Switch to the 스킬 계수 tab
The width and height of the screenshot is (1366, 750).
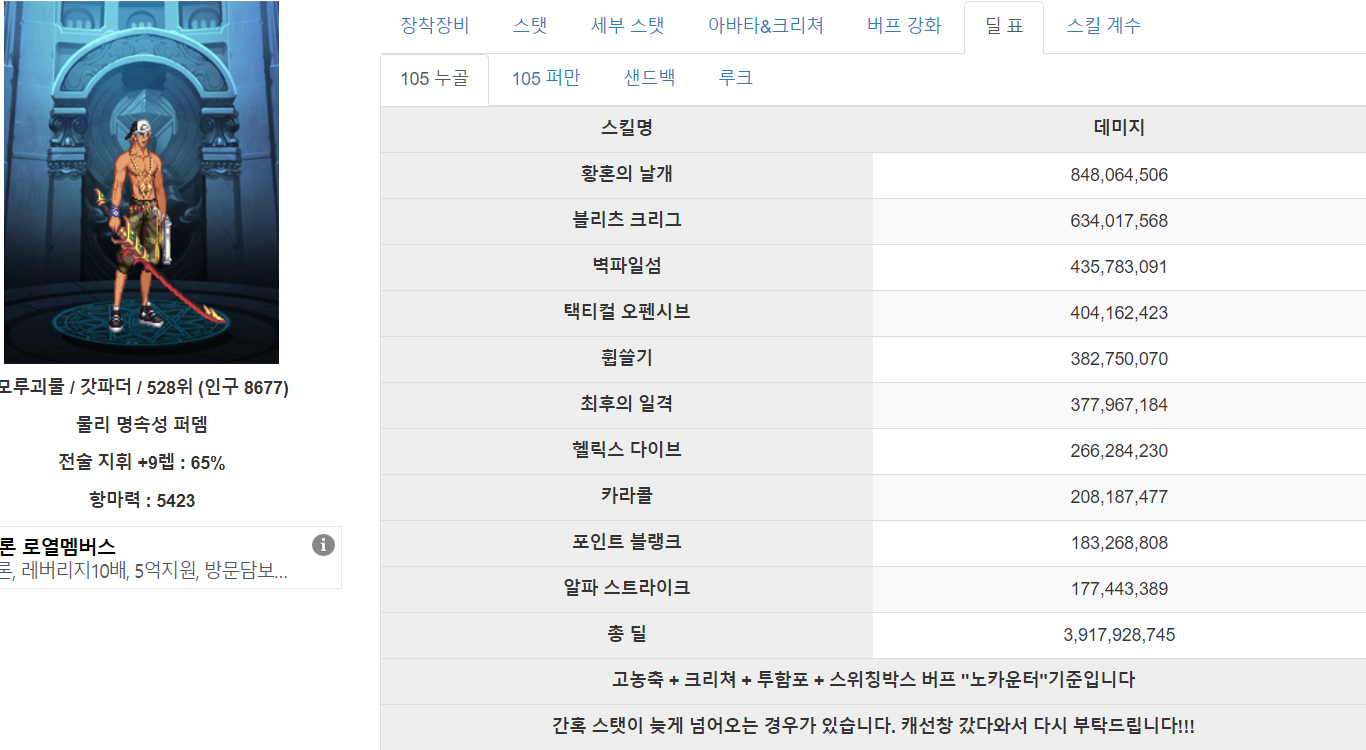[x=1103, y=26]
